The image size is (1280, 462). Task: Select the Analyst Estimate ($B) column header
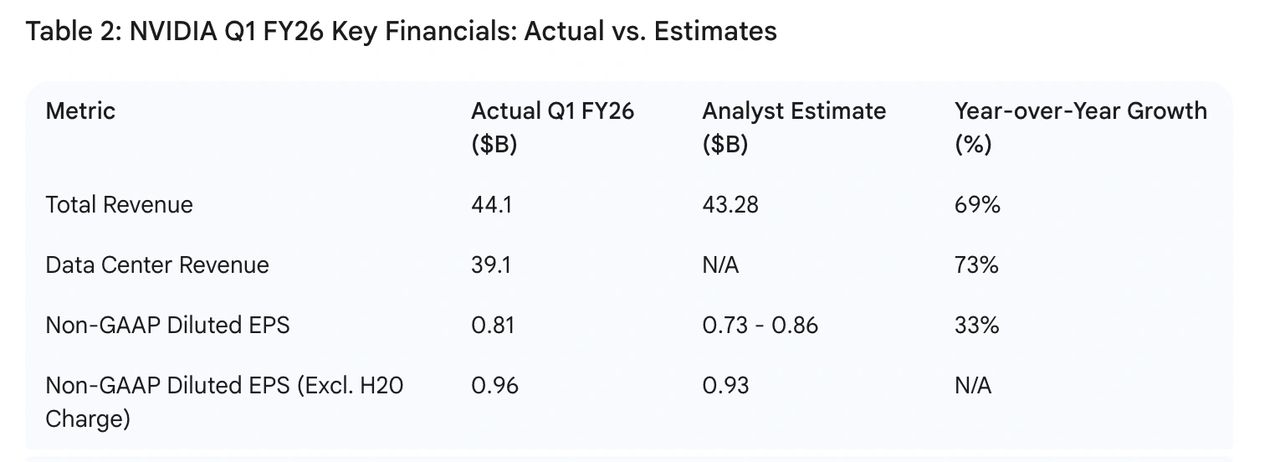(793, 127)
